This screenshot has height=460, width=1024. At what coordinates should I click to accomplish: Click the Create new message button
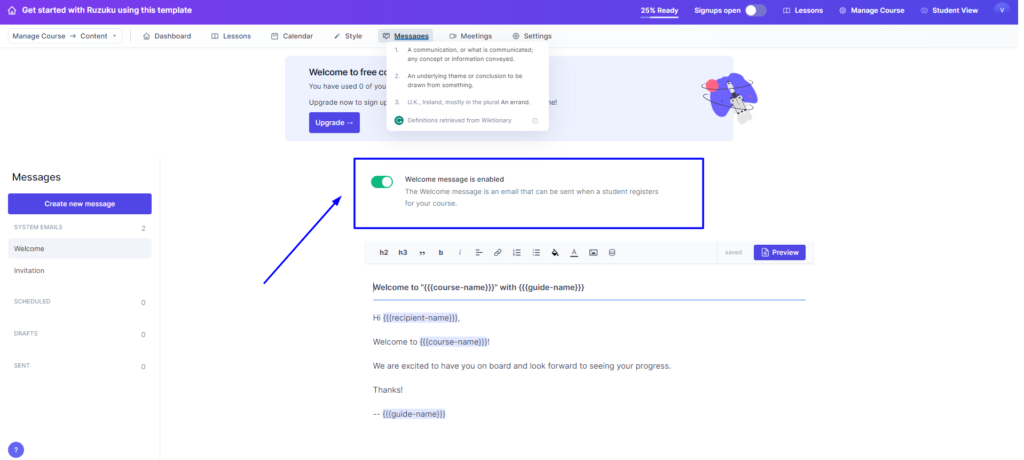click(x=80, y=204)
